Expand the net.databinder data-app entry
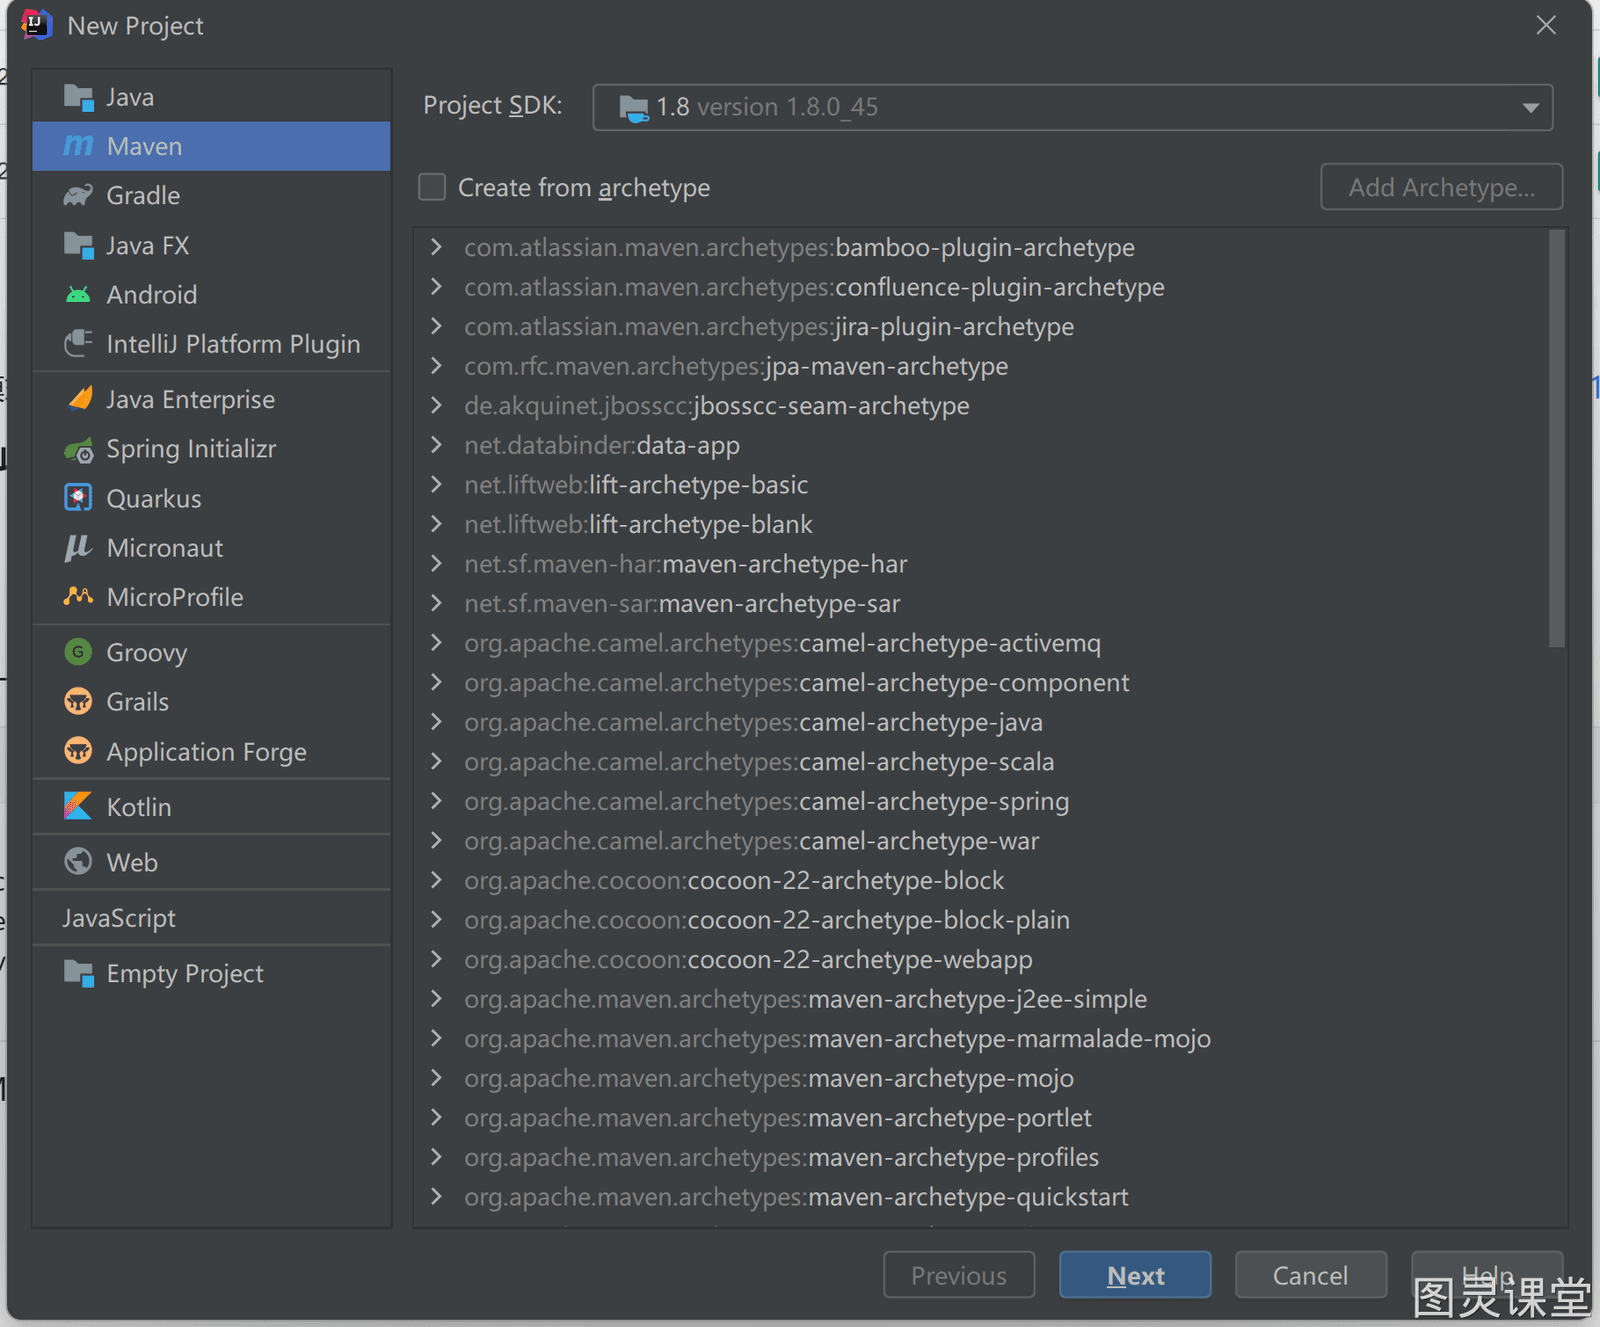Image resolution: width=1600 pixels, height=1327 pixels. pos(436,445)
